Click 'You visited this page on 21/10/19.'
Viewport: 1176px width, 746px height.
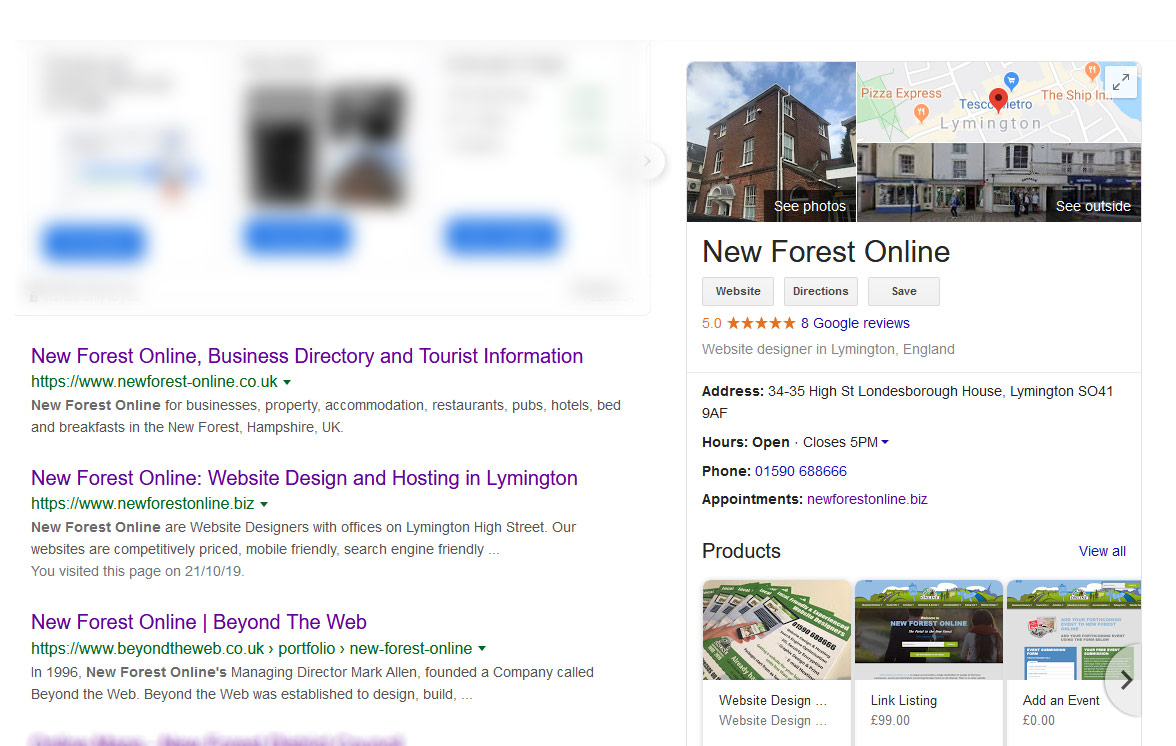click(x=137, y=571)
